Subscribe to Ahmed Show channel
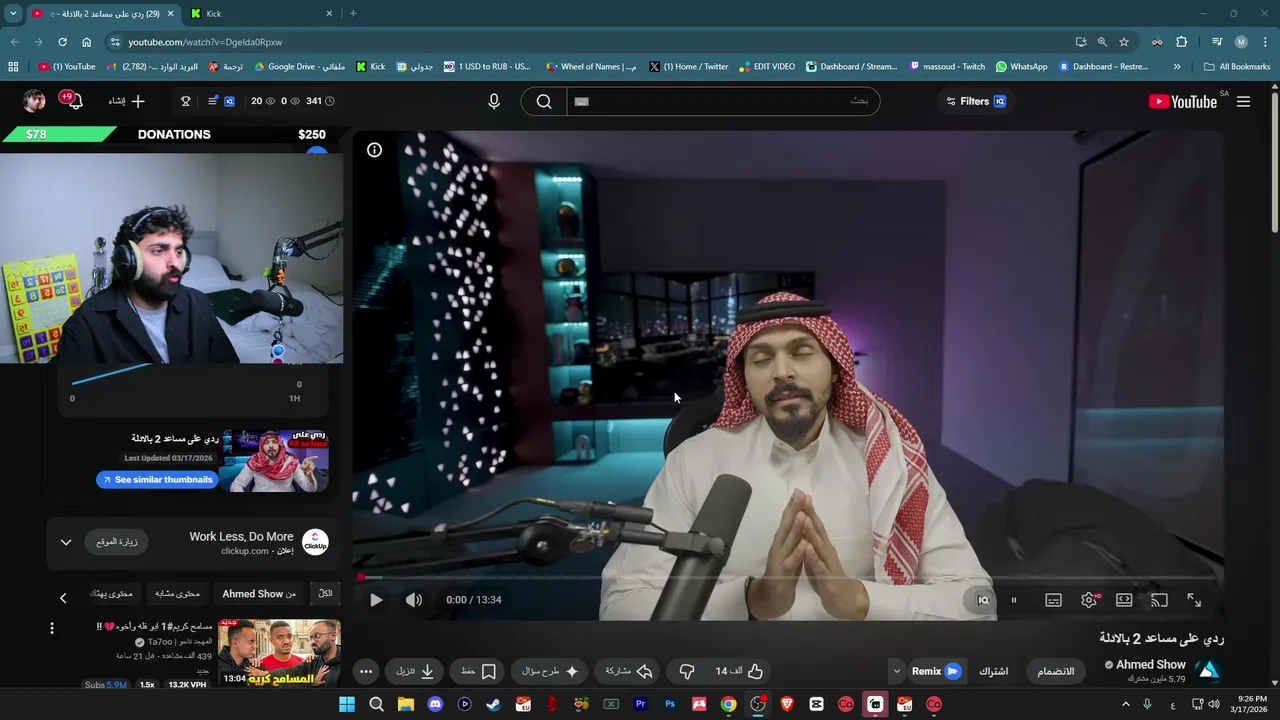 coord(993,671)
